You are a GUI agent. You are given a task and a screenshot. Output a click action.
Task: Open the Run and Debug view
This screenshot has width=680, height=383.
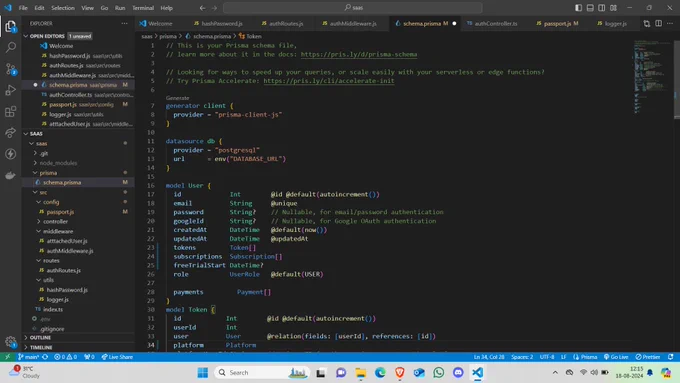point(10,90)
